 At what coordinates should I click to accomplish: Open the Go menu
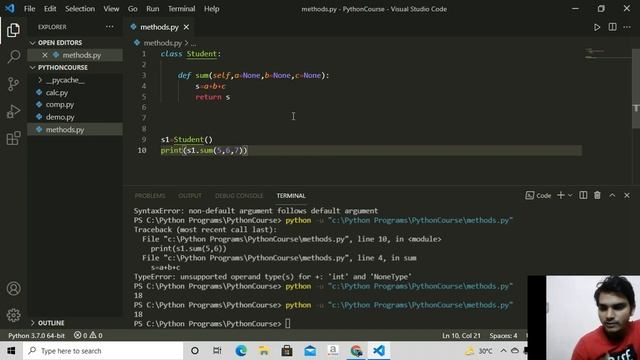click(133, 9)
